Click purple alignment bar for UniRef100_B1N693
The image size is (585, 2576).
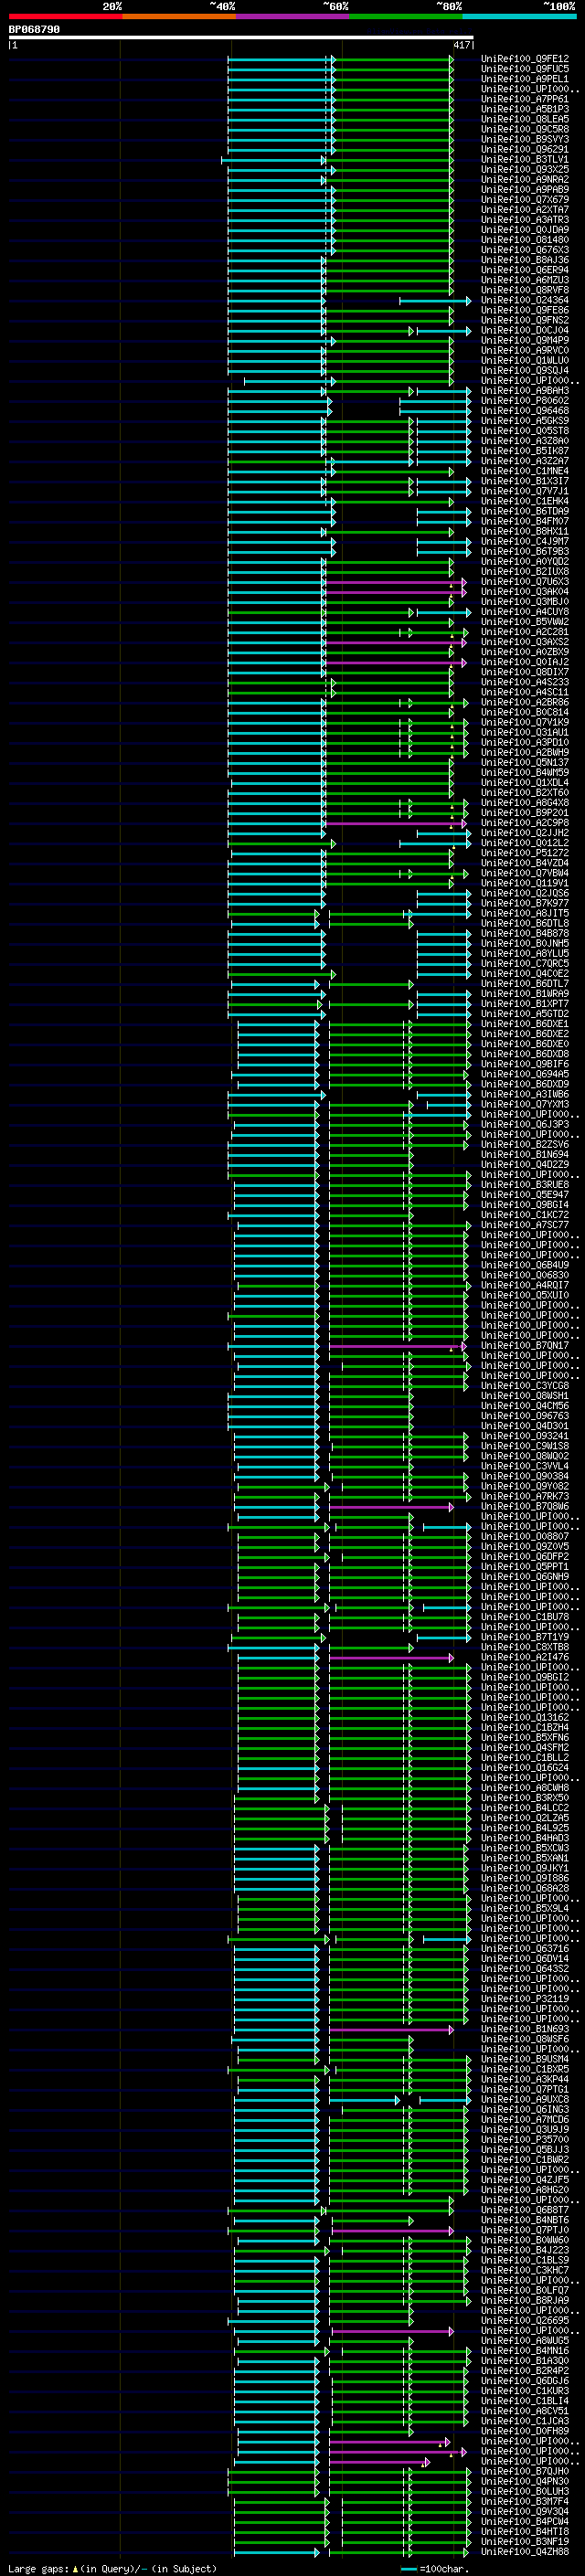391,2029
